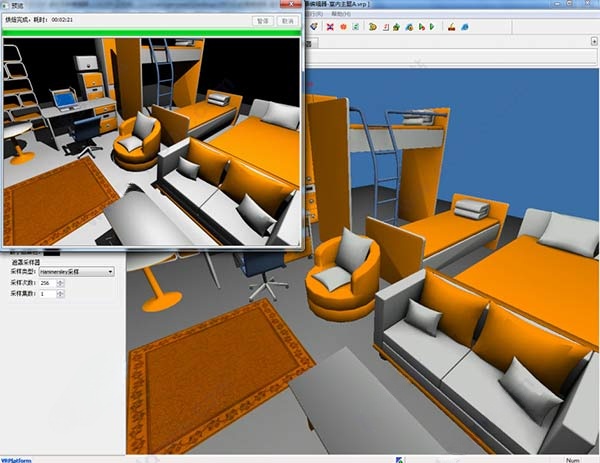Close the baking preview window
The width and height of the screenshot is (600, 463).
(291, 4)
